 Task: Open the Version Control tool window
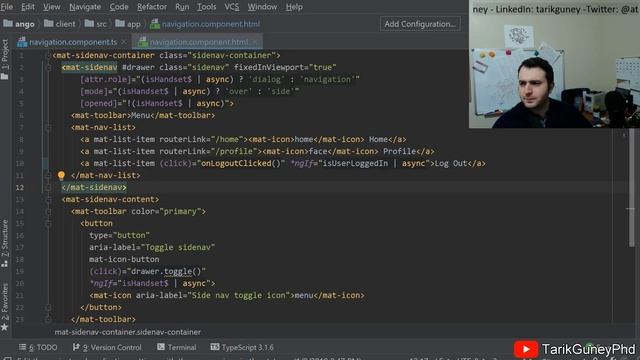click(x=107, y=347)
